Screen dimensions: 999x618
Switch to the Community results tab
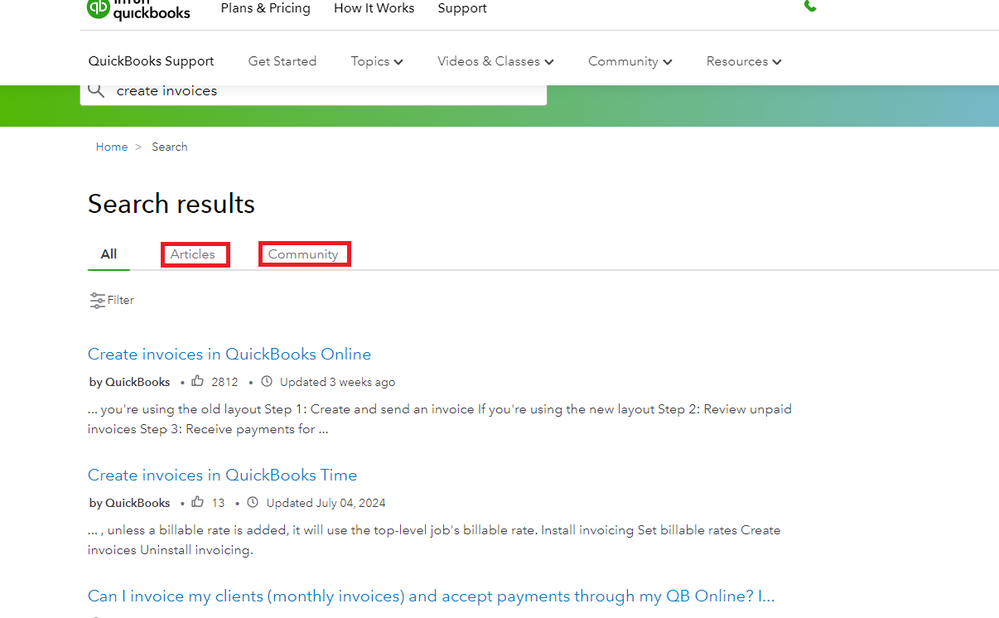(x=303, y=254)
